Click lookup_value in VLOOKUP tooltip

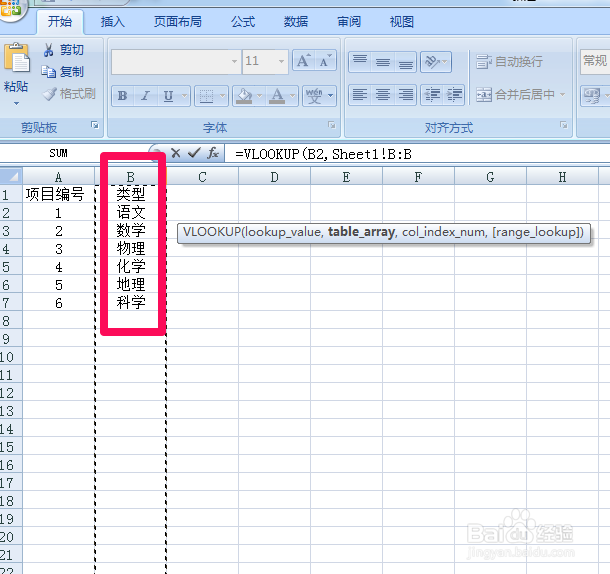[x=284, y=232]
